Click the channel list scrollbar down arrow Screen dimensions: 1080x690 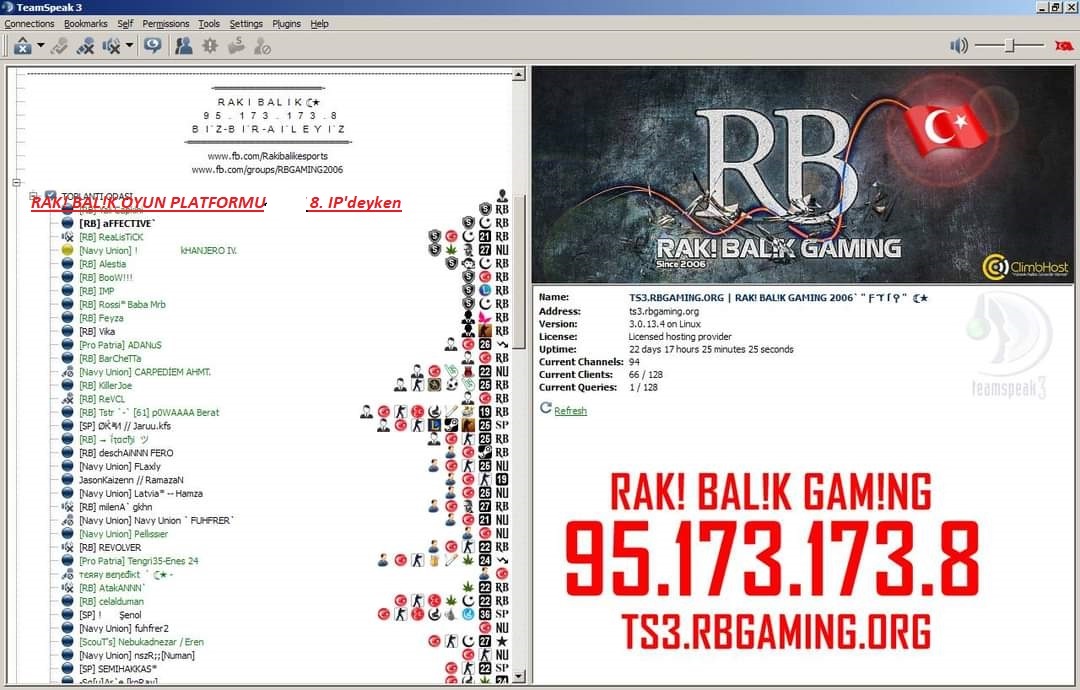(x=519, y=677)
